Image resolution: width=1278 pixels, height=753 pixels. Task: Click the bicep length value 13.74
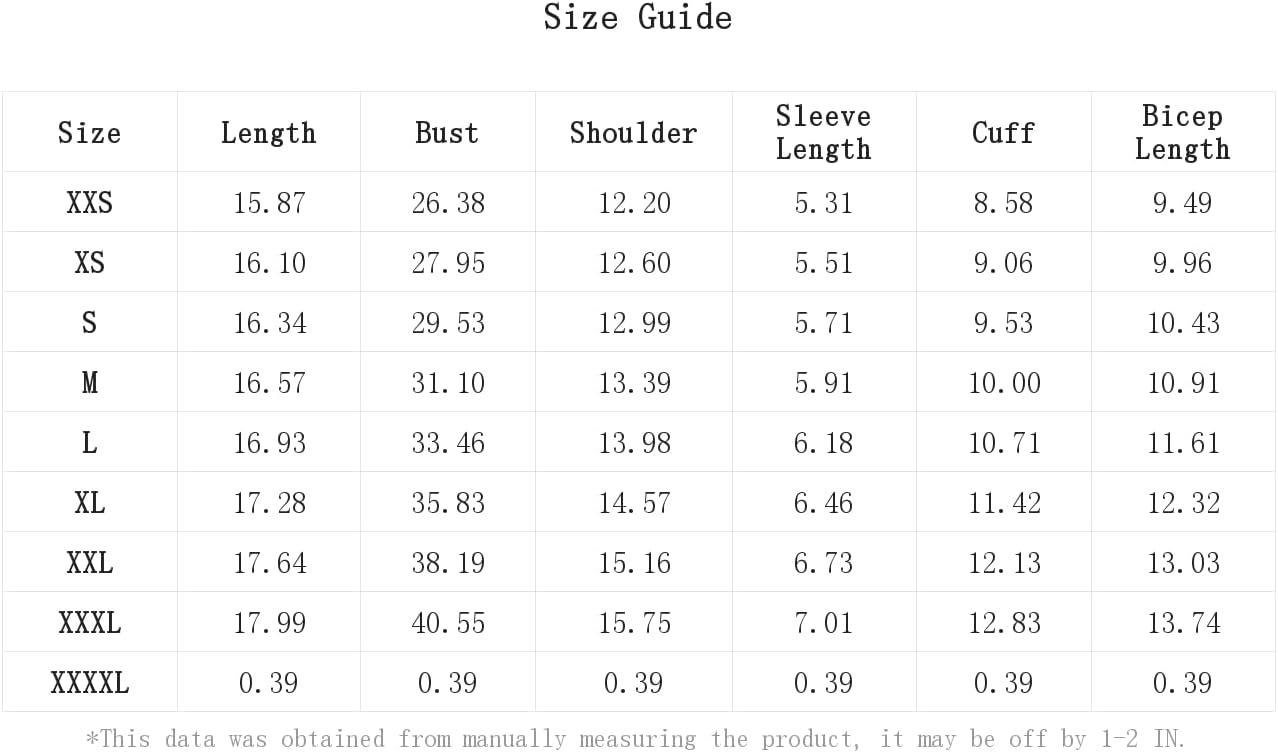(1183, 623)
